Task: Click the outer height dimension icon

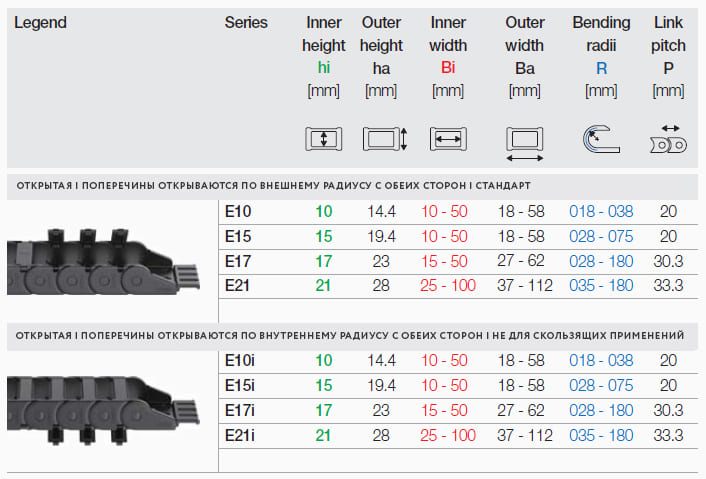Action: (385, 139)
